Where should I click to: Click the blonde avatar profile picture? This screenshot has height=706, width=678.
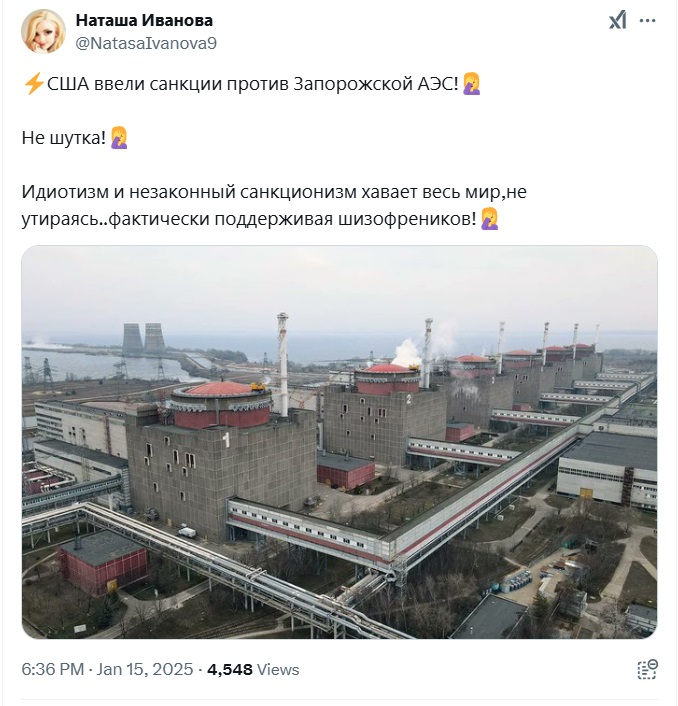[x=43, y=31]
